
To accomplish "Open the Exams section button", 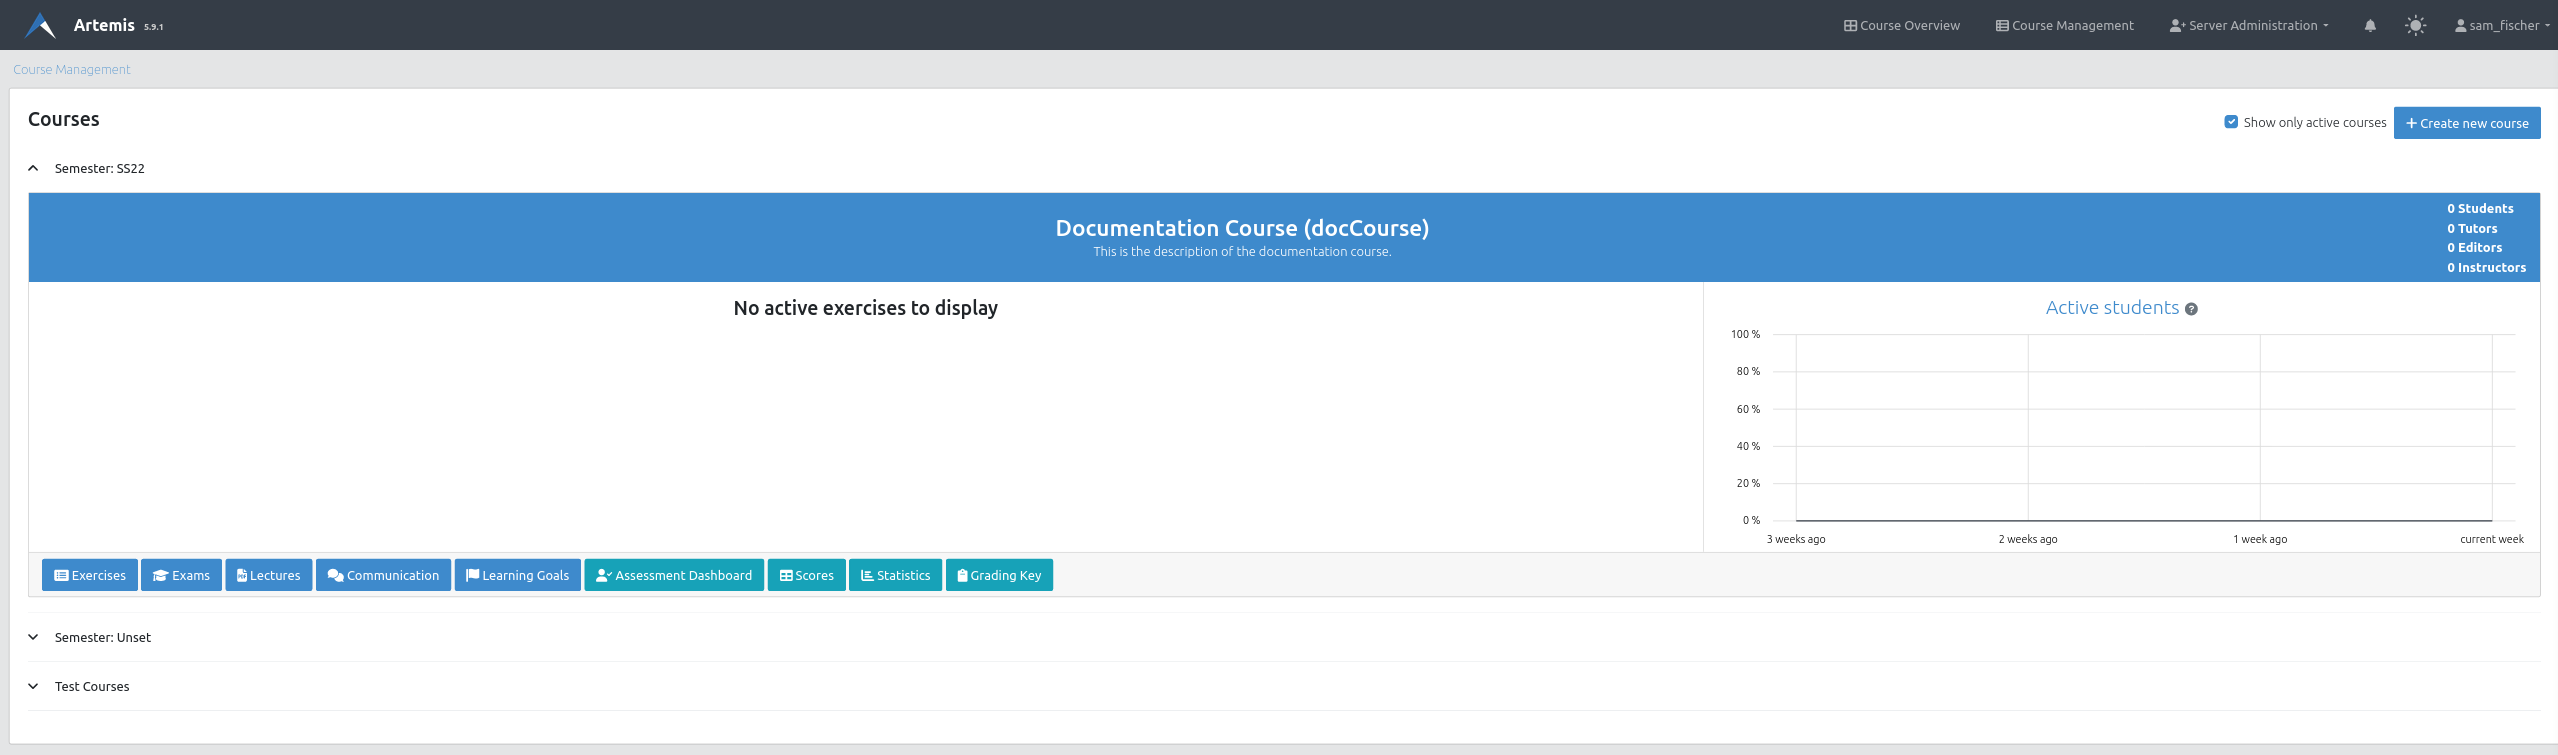I will coord(181,575).
